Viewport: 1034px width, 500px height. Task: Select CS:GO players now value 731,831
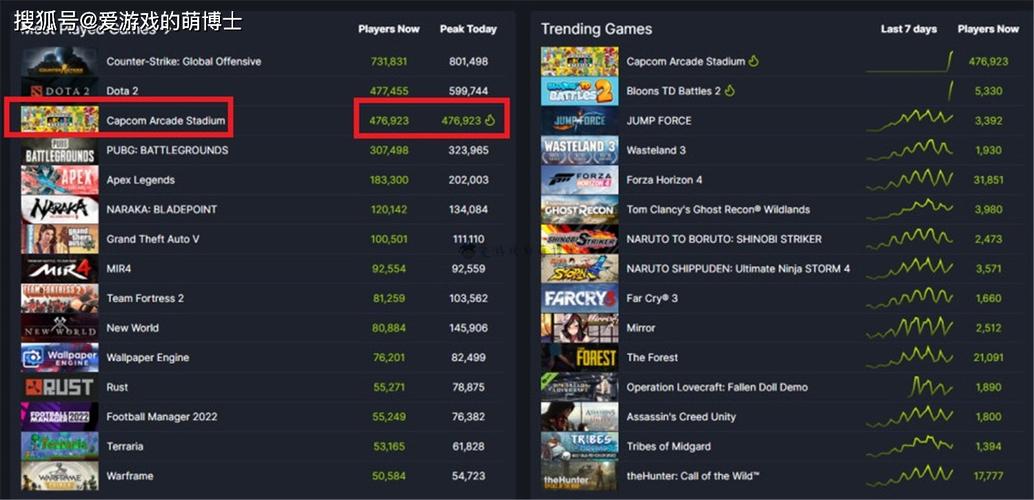point(389,61)
